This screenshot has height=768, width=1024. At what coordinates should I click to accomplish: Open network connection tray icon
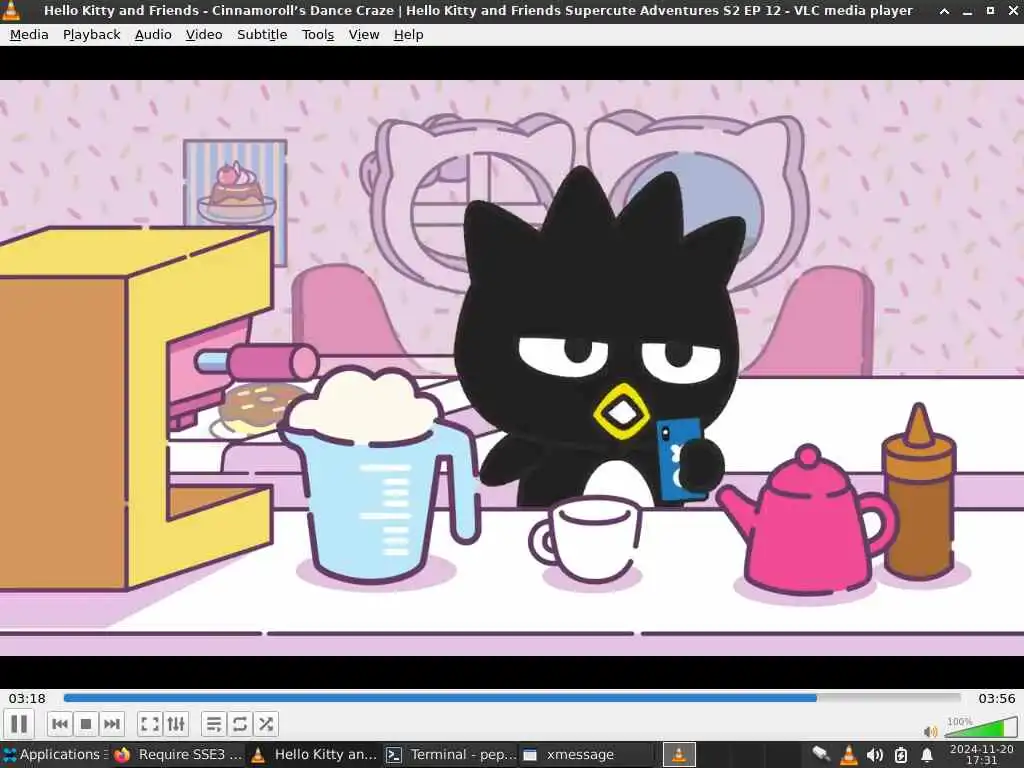821,754
